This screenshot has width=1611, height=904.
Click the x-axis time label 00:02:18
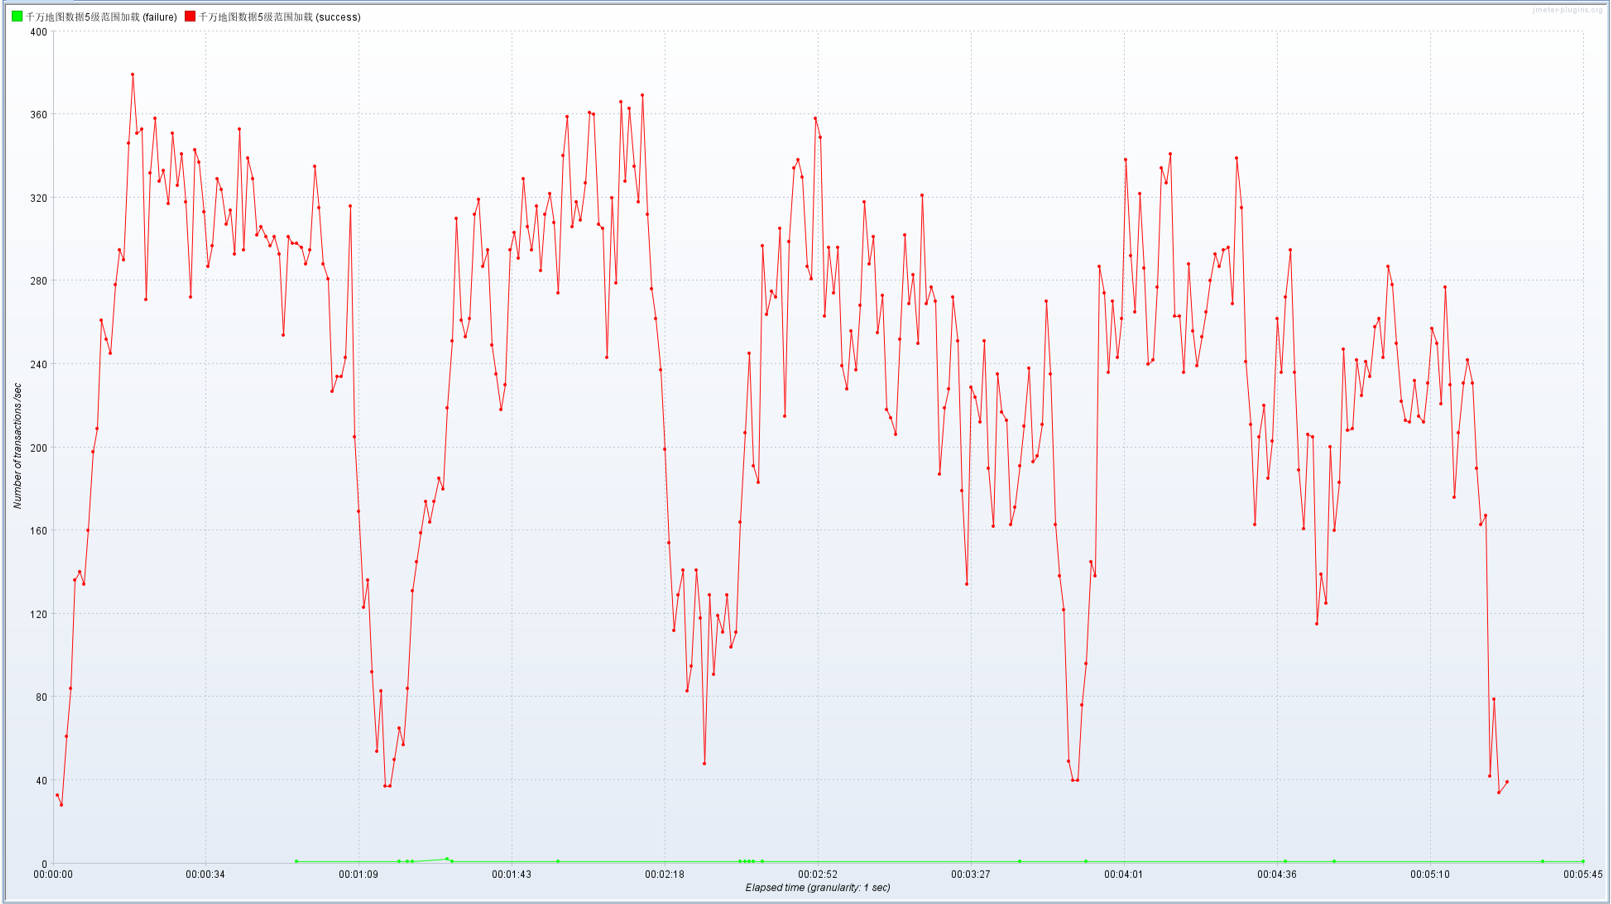(664, 875)
